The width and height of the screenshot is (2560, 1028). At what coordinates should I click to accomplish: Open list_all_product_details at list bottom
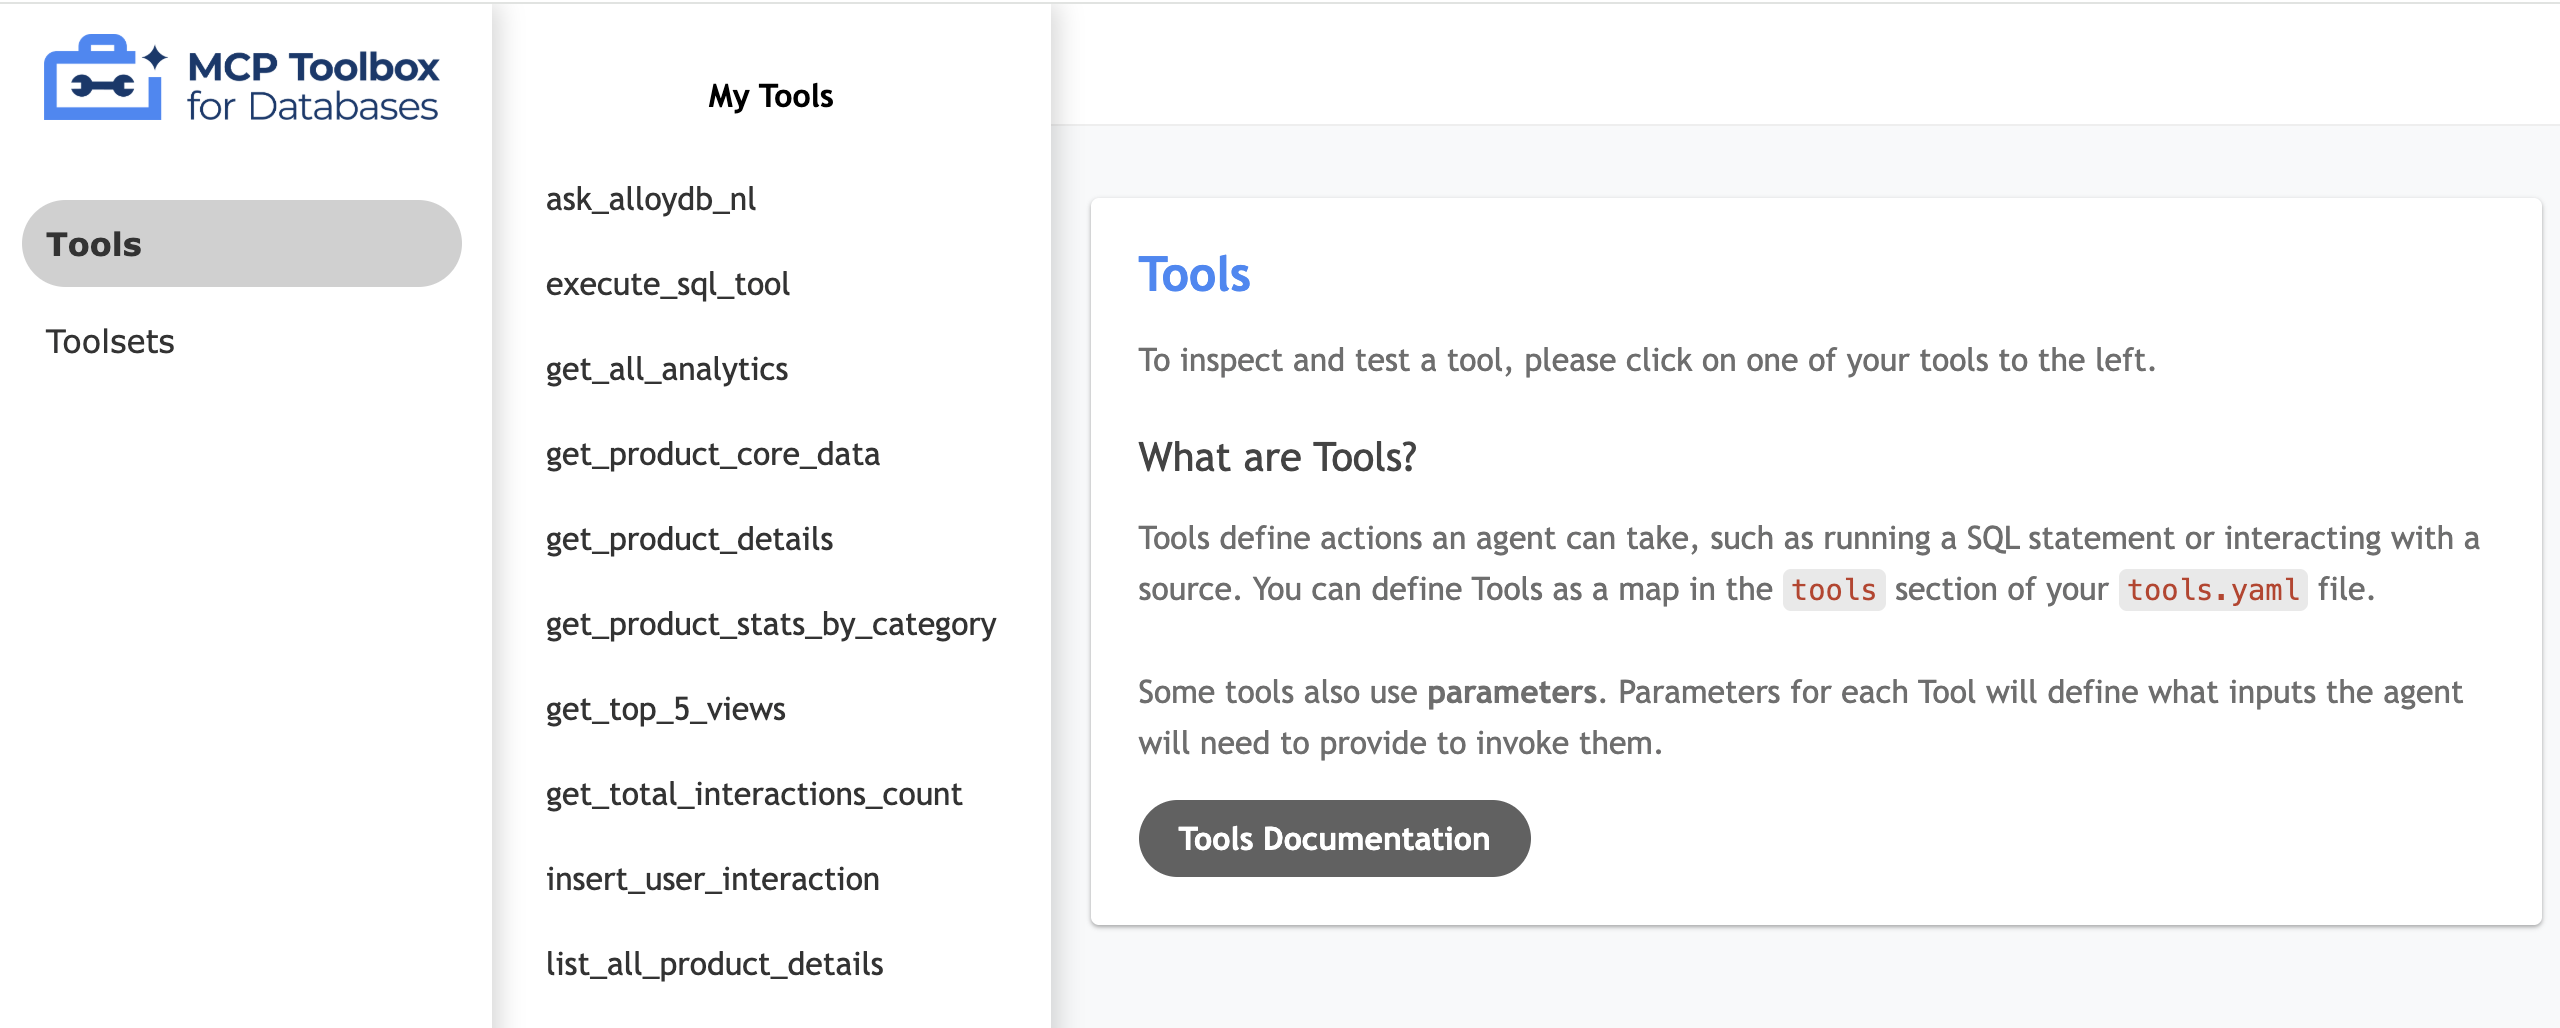pyautogui.click(x=714, y=963)
